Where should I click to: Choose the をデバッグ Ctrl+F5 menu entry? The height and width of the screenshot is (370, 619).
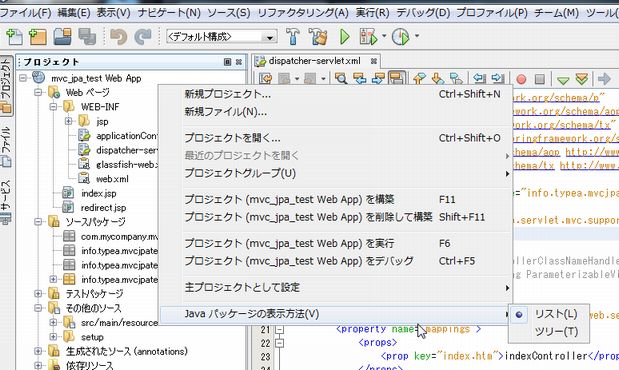336,261
